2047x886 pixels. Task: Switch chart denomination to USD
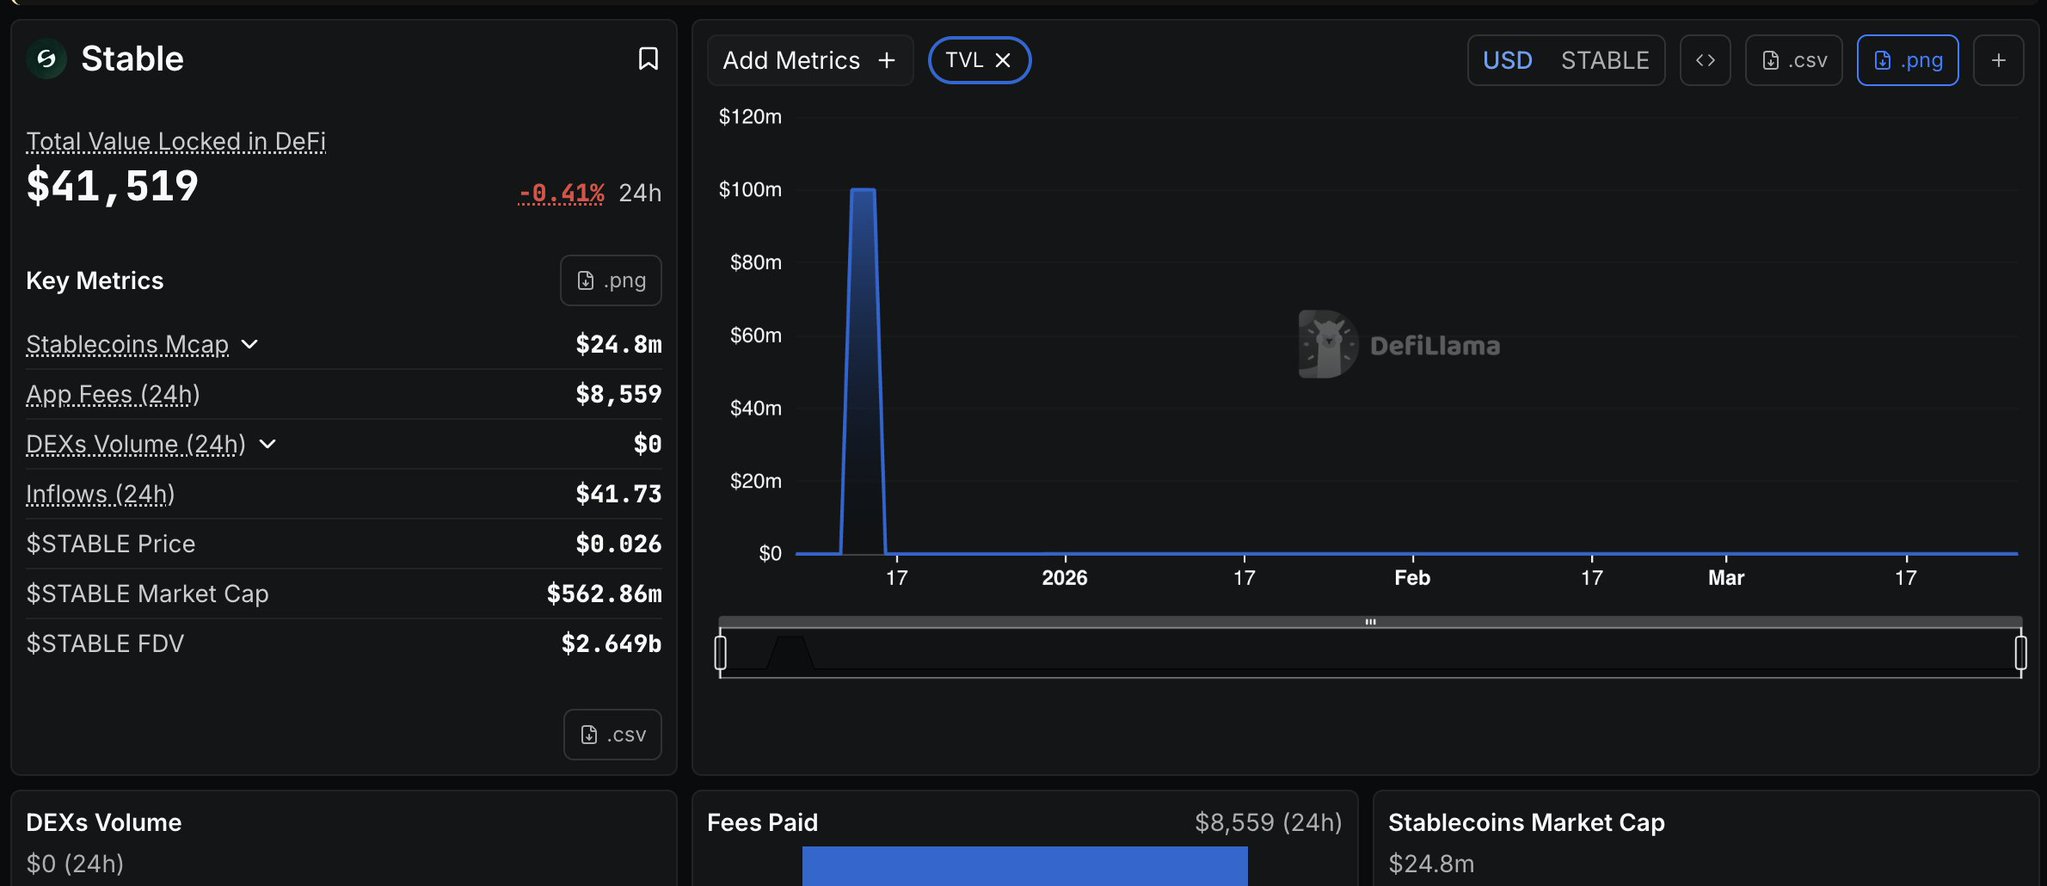[x=1507, y=61]
